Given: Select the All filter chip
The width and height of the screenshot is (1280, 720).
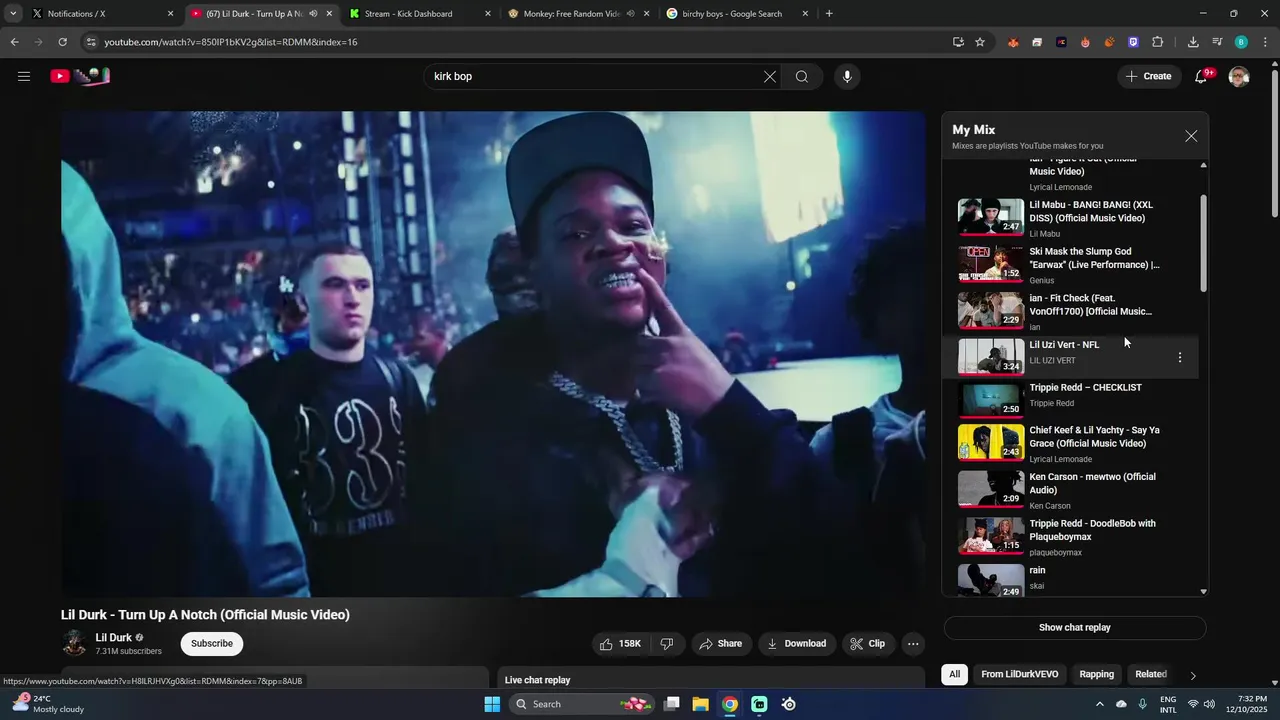Looking at the screenshot, I should (955, 674).
